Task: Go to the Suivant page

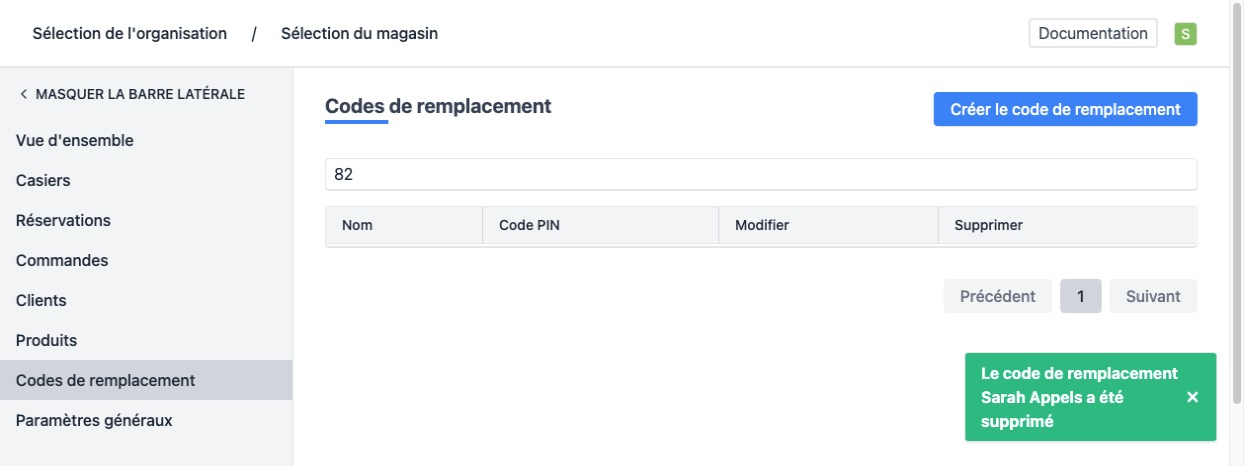Action: [1153, 296]
